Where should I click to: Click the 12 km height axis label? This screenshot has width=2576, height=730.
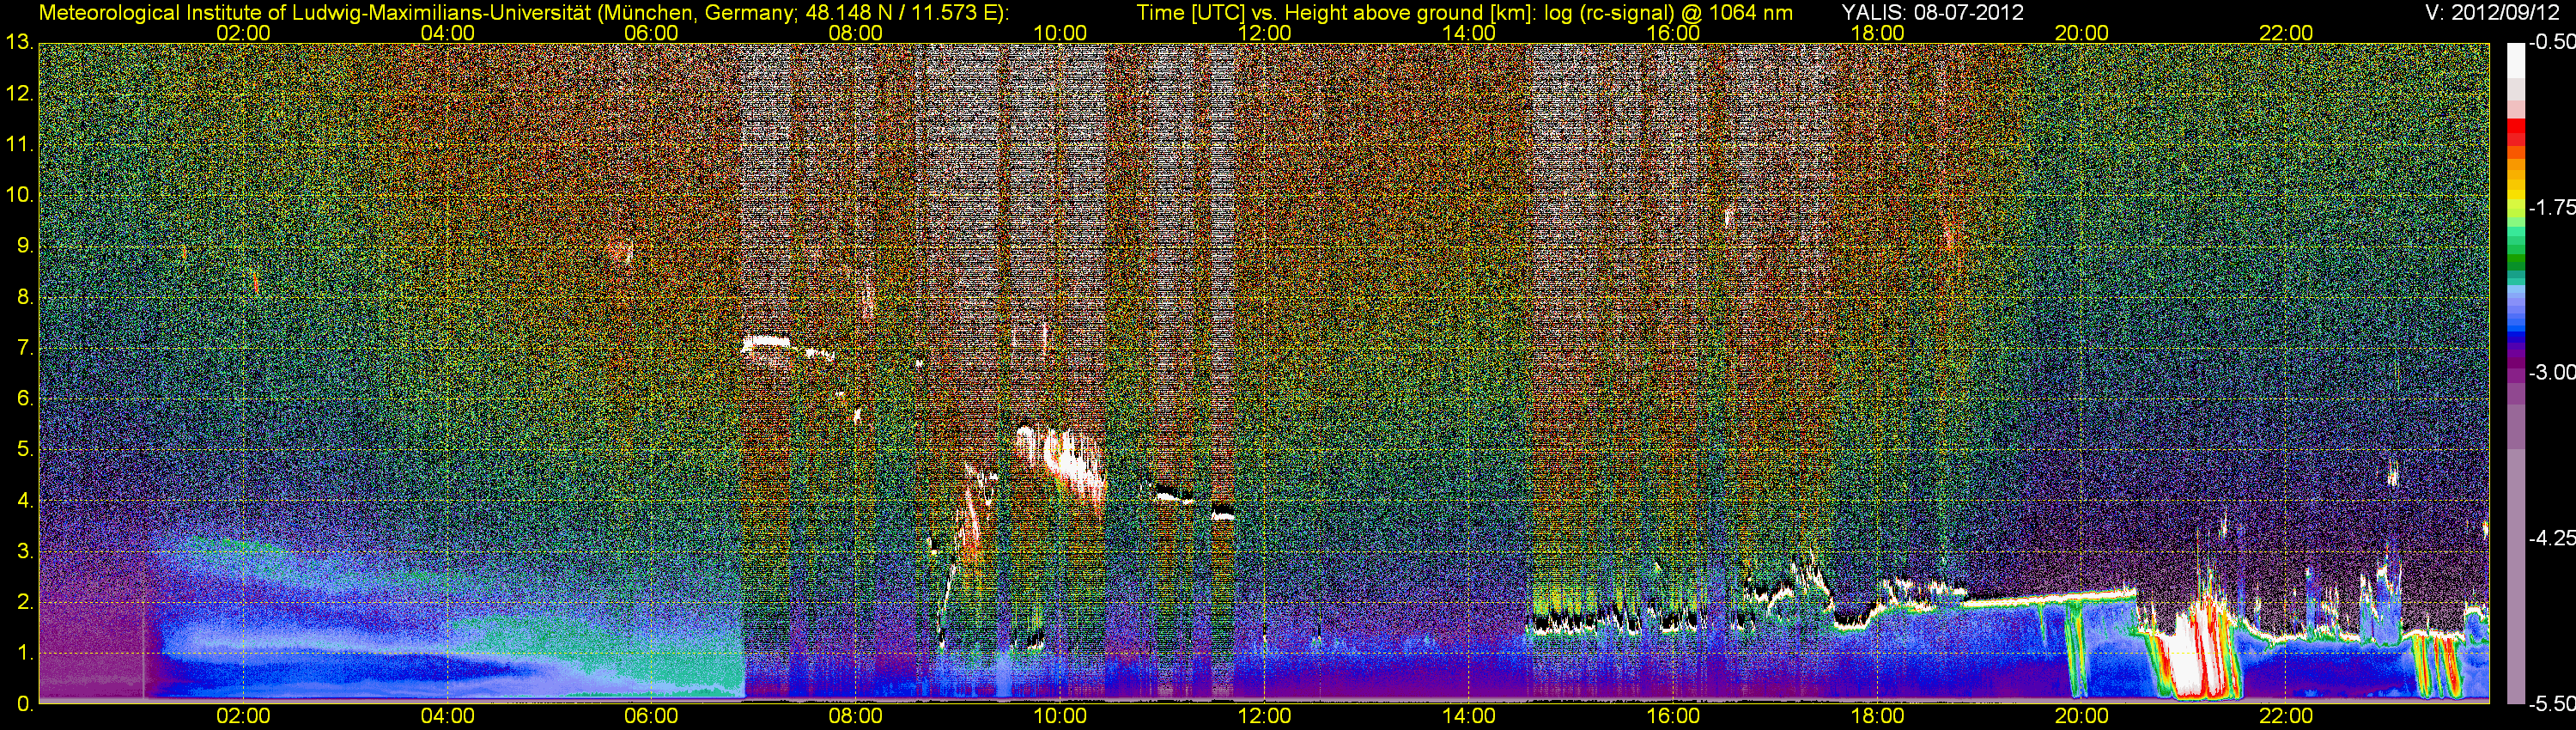coord(19,94)
